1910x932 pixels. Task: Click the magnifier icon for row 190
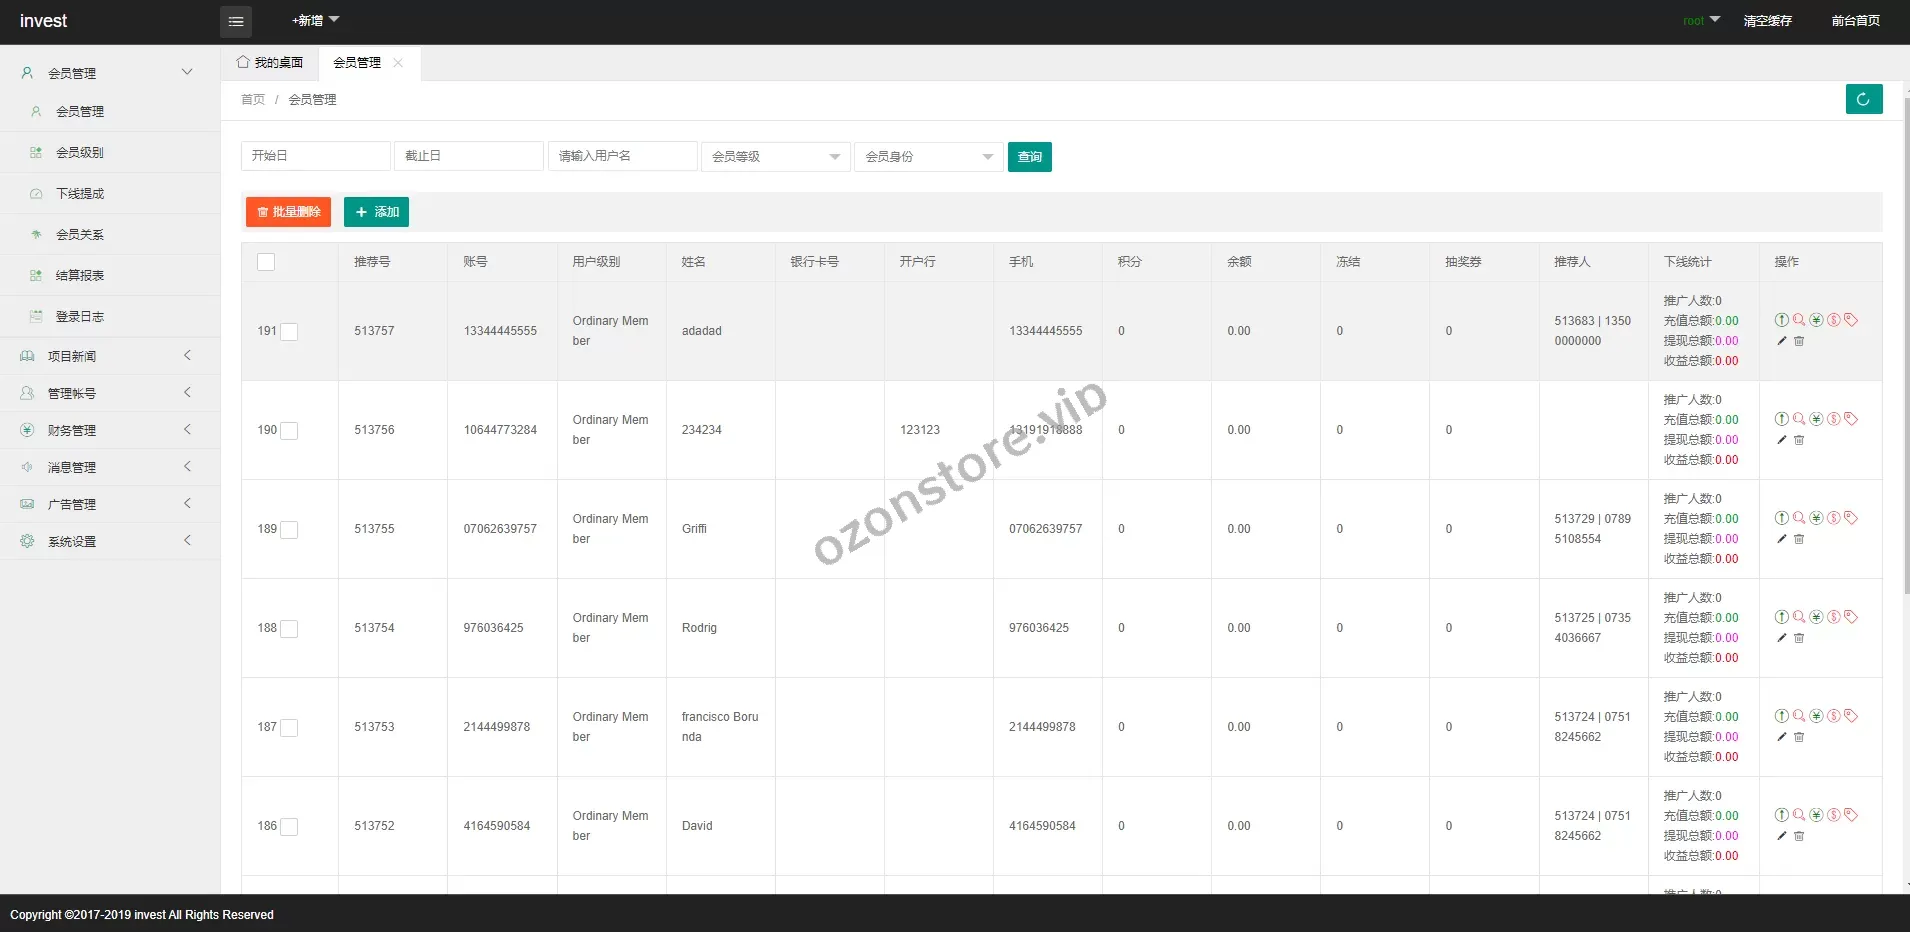pyautogui.click(x=1799, y=419)
